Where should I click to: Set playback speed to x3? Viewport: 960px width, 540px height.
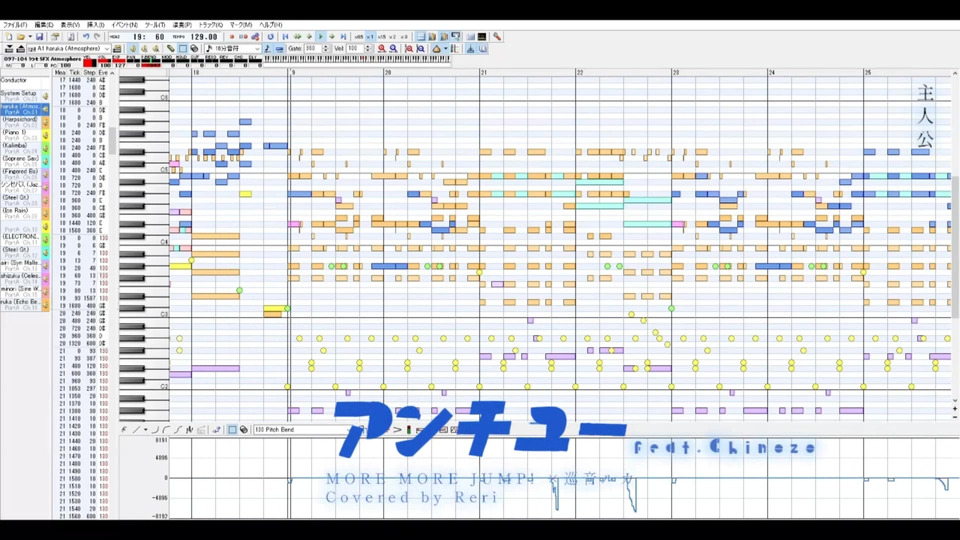(404, 37)
